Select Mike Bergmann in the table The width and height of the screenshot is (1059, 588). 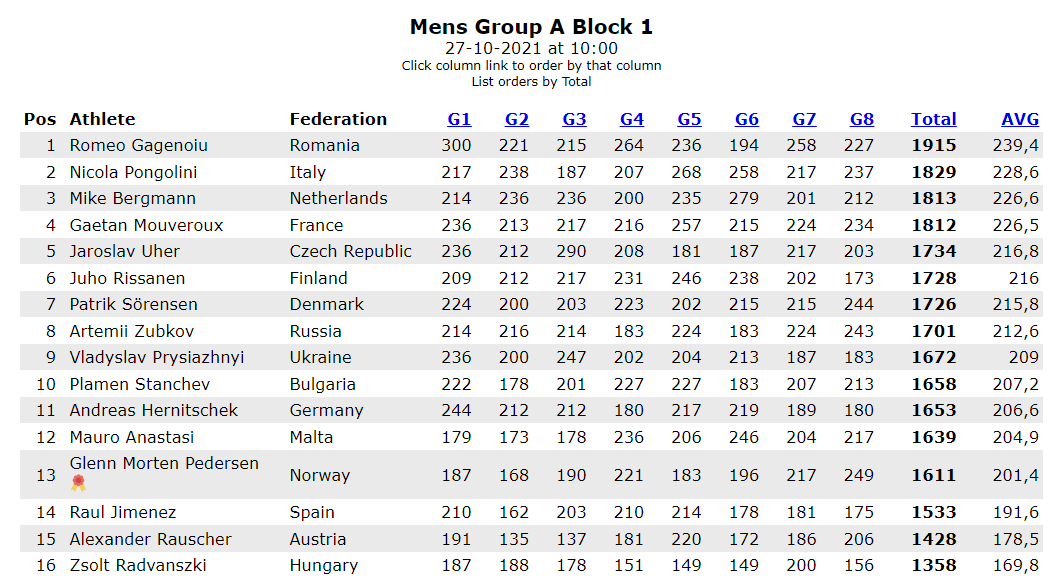click(x=132, y=199)
